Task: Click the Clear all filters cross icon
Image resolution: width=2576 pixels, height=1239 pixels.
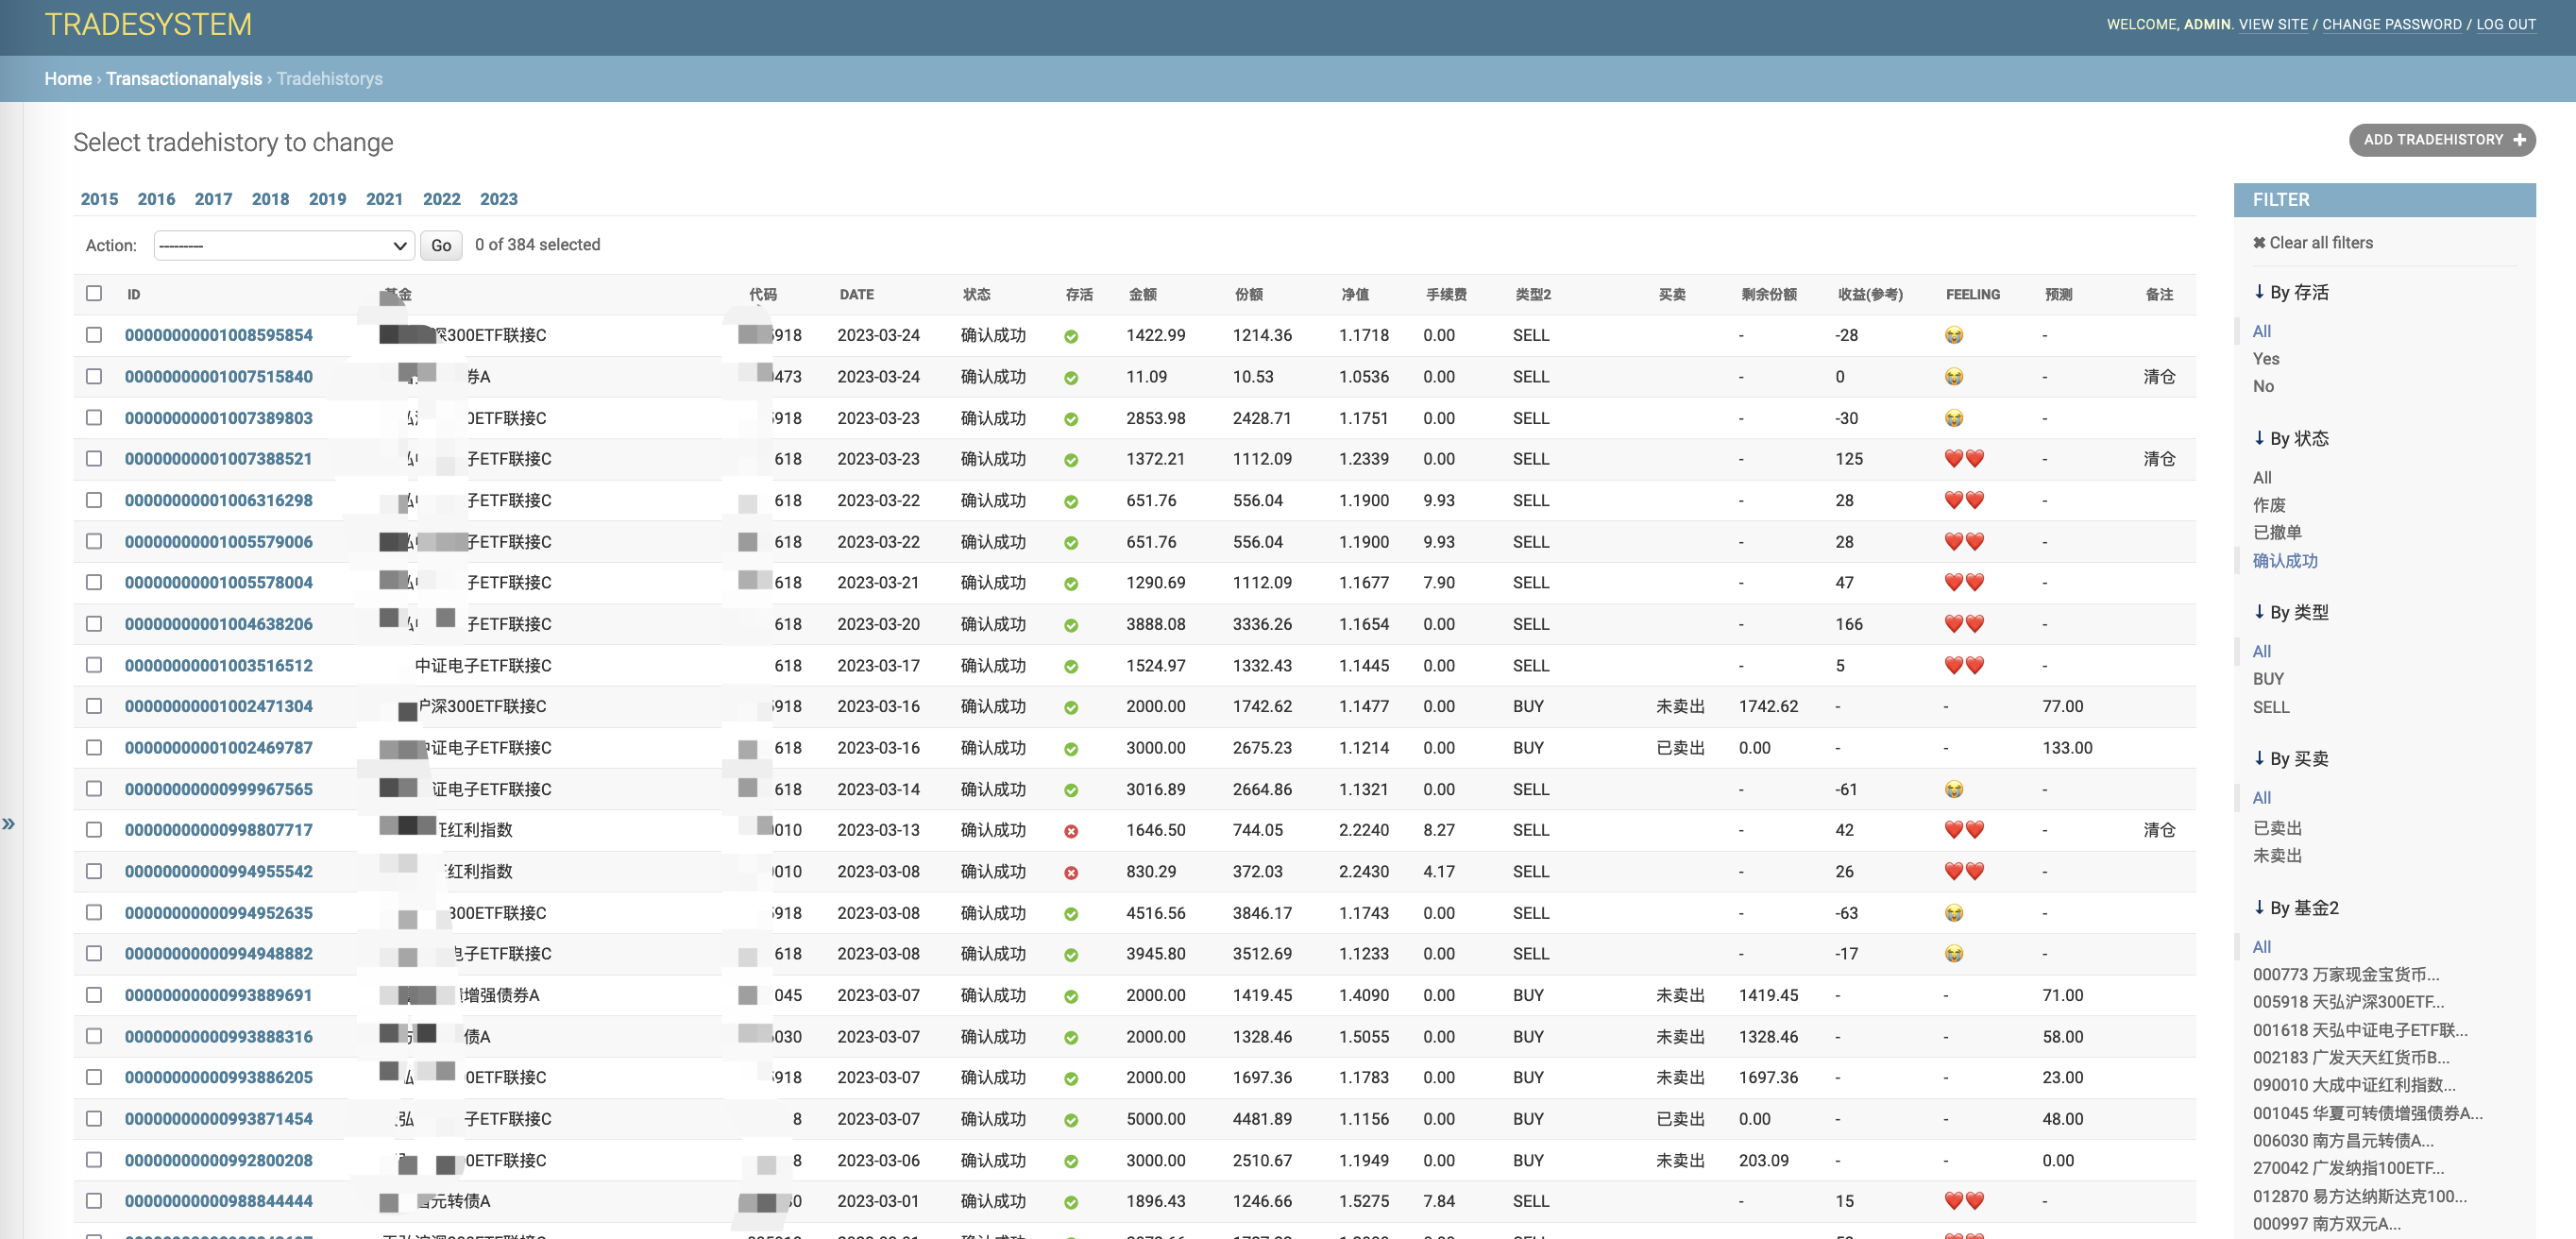Action: (x=2259, y=243)
